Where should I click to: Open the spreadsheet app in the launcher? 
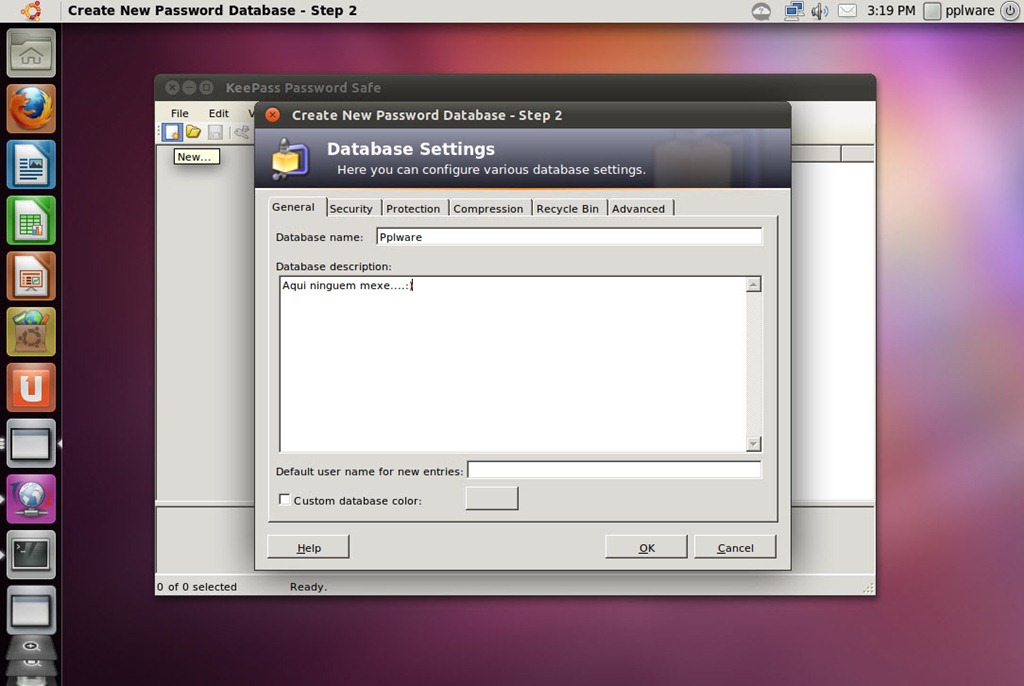pos(31,220)
